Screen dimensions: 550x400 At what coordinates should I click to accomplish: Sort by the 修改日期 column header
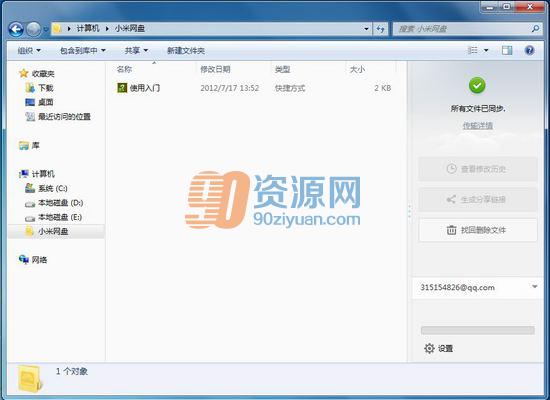point(215,69)
